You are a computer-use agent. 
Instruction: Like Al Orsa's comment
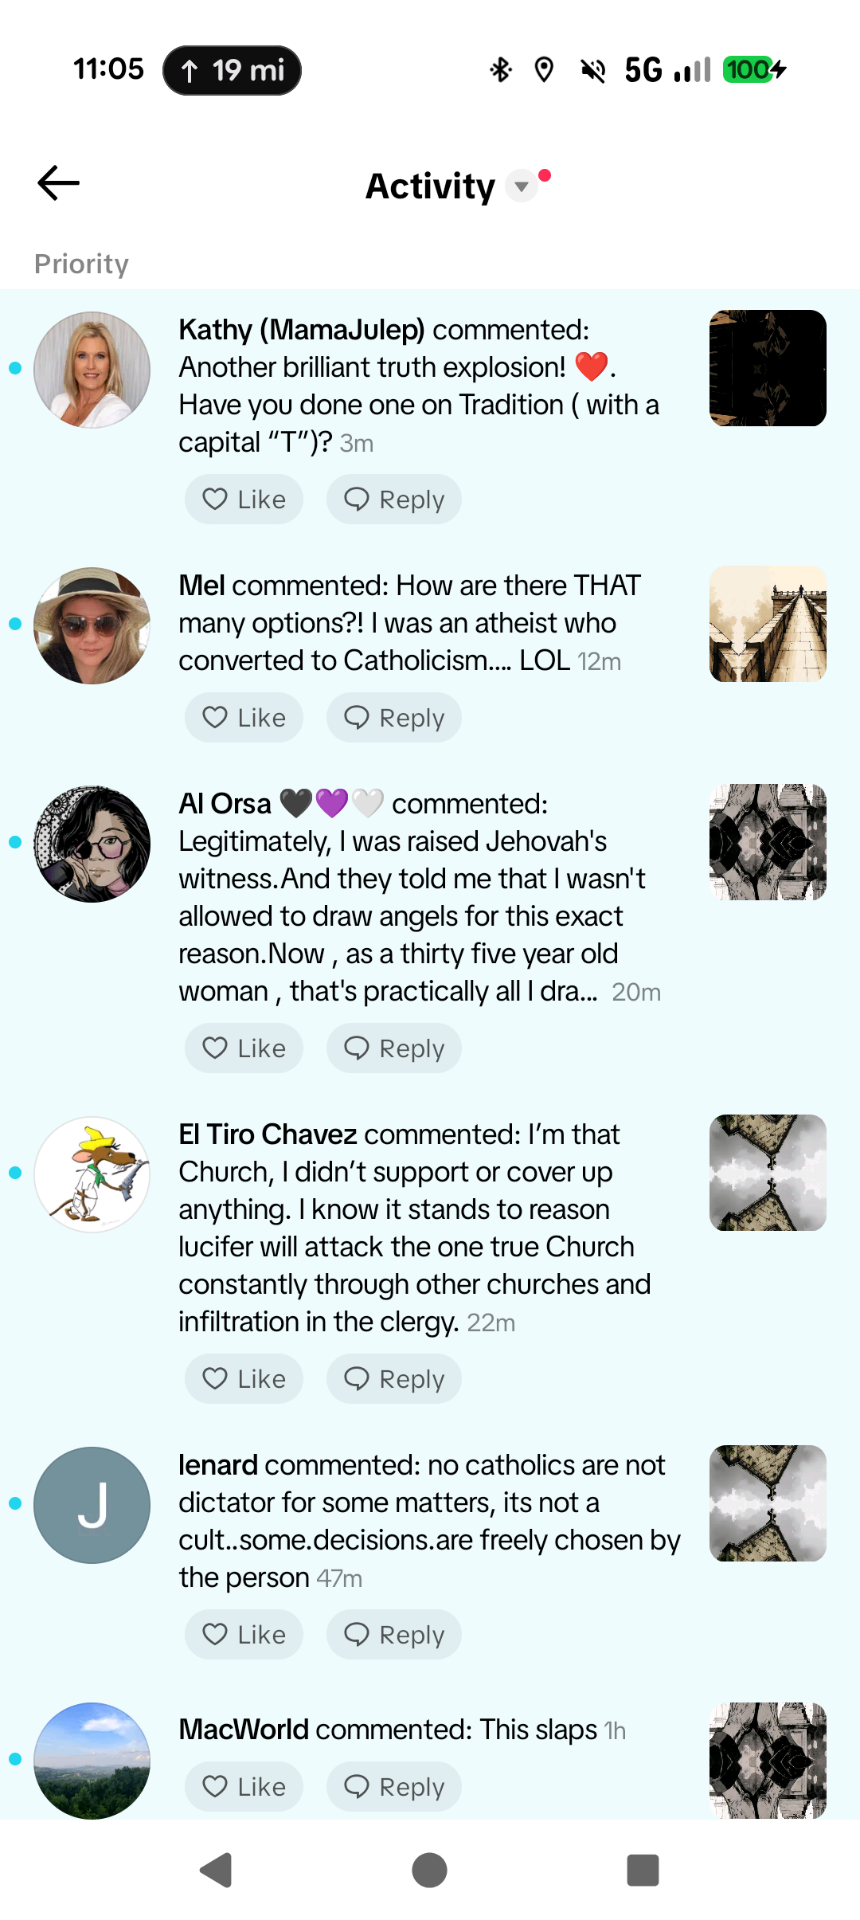[244, 1048]
